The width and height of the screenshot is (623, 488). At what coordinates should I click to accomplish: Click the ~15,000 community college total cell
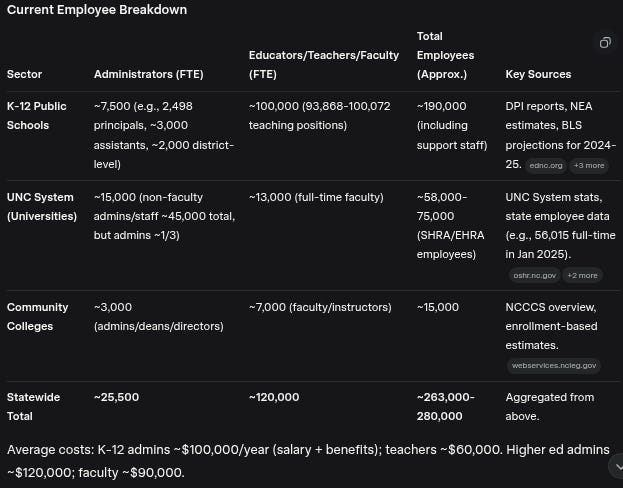(437, 307)
